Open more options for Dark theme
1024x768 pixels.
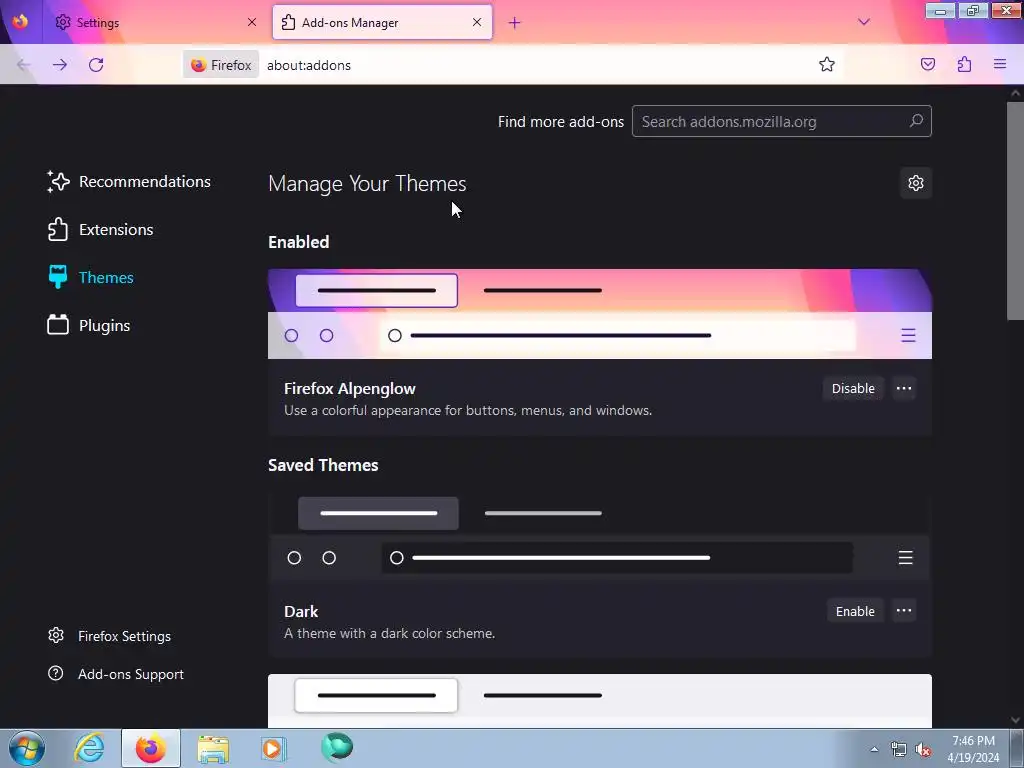tap(904, 611)
